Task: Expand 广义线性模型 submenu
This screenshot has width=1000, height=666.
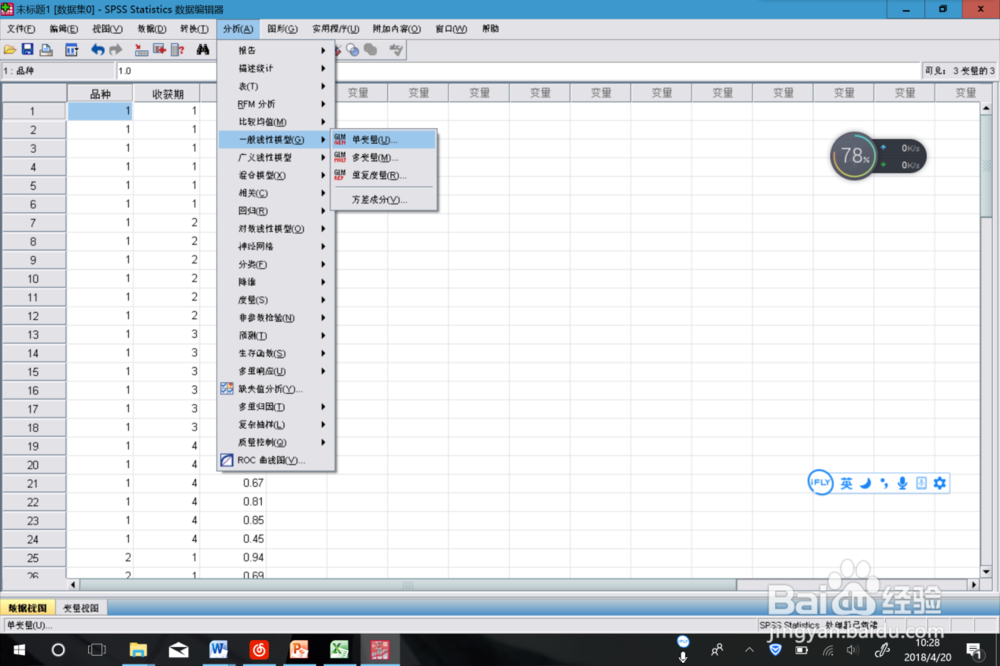Action: (276, 158)
